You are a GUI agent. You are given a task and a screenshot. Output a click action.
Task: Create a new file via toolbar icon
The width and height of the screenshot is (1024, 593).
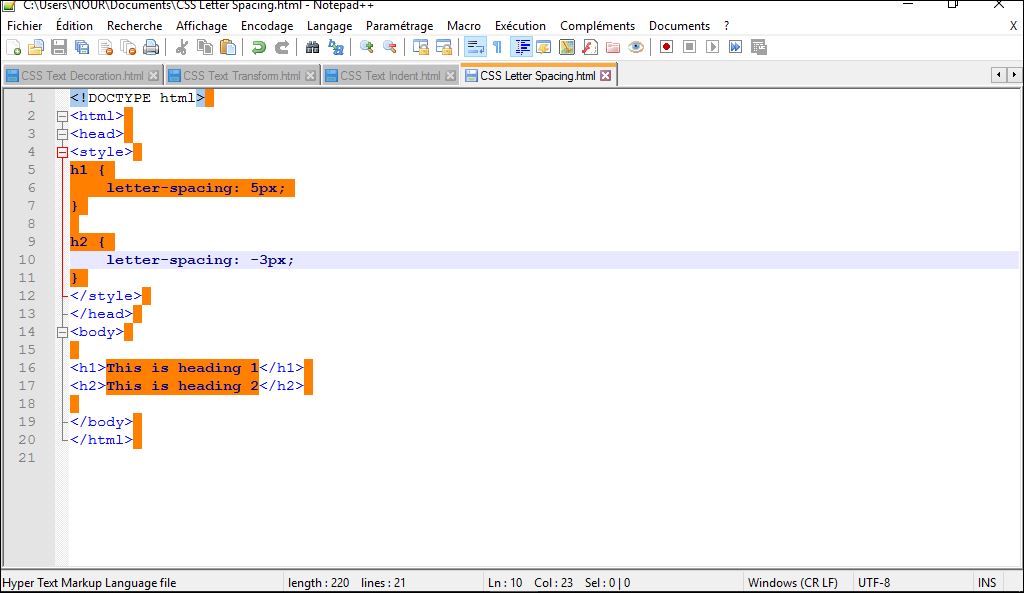(x=14, y=47)
